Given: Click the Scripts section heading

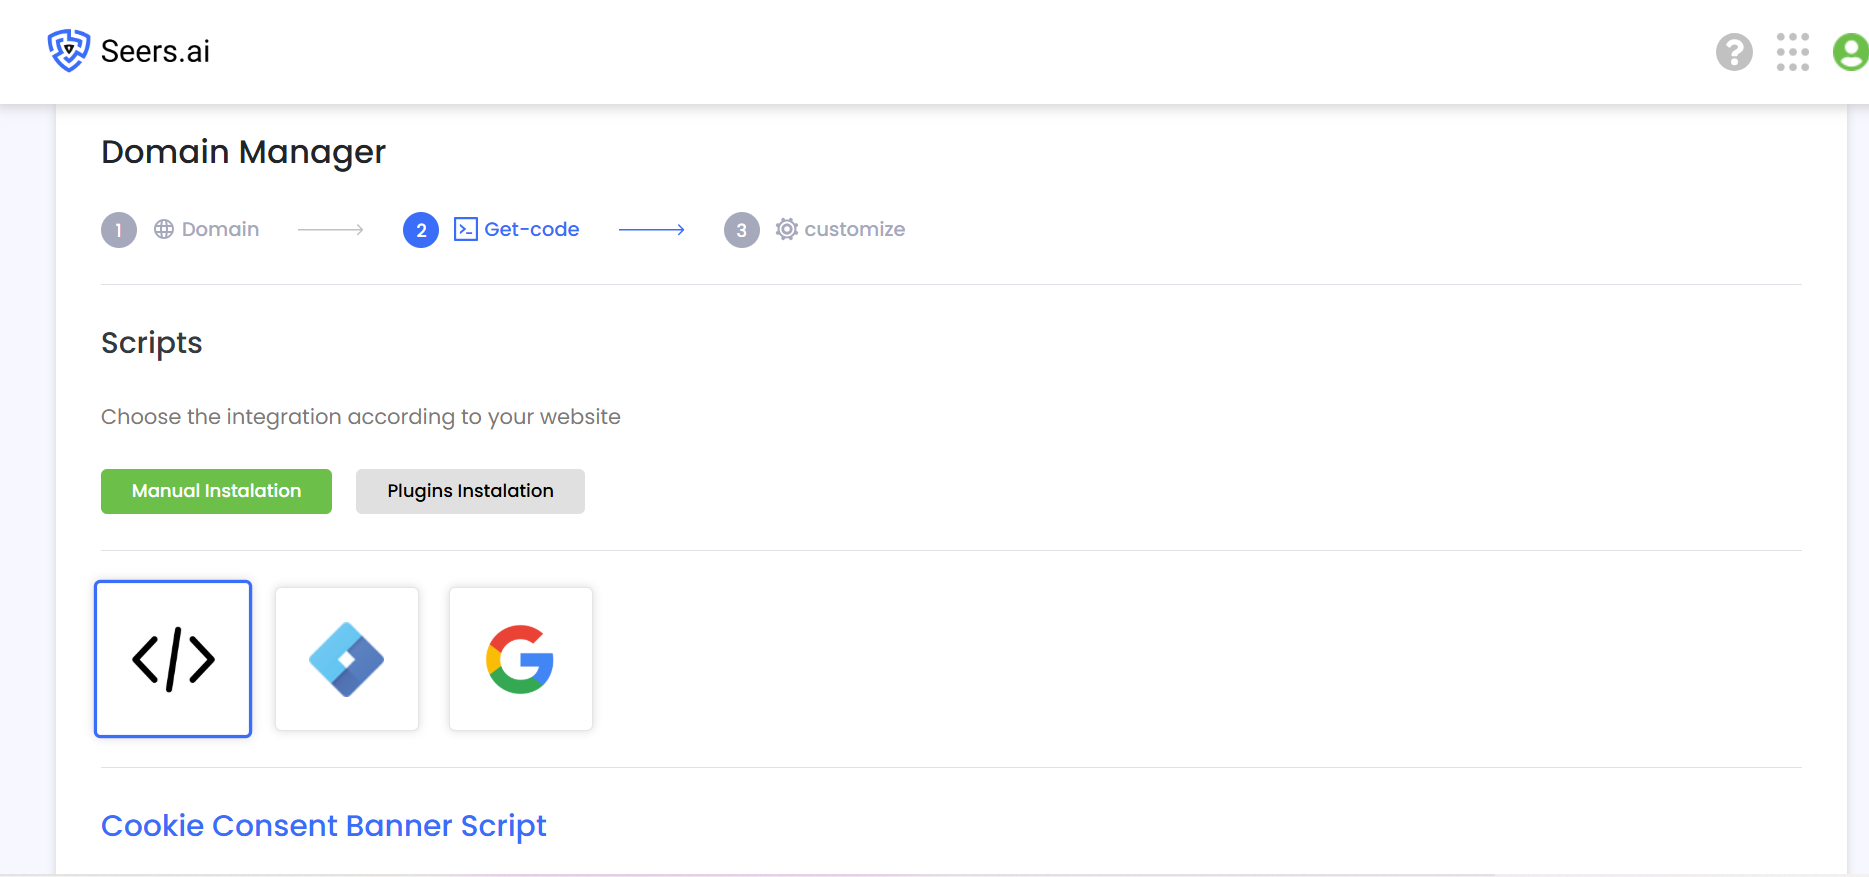Looking at the screenshot, I should pos(152,343).
